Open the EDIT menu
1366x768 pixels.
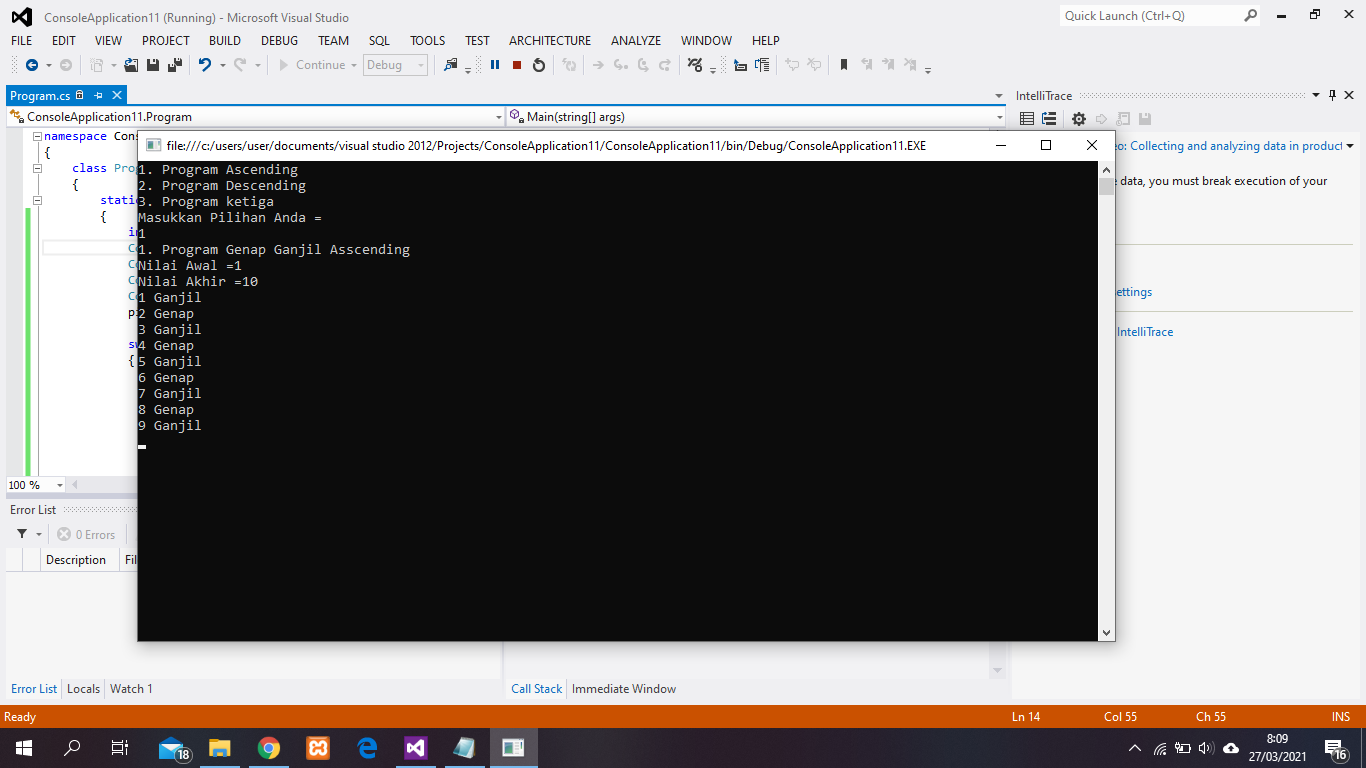64,41
